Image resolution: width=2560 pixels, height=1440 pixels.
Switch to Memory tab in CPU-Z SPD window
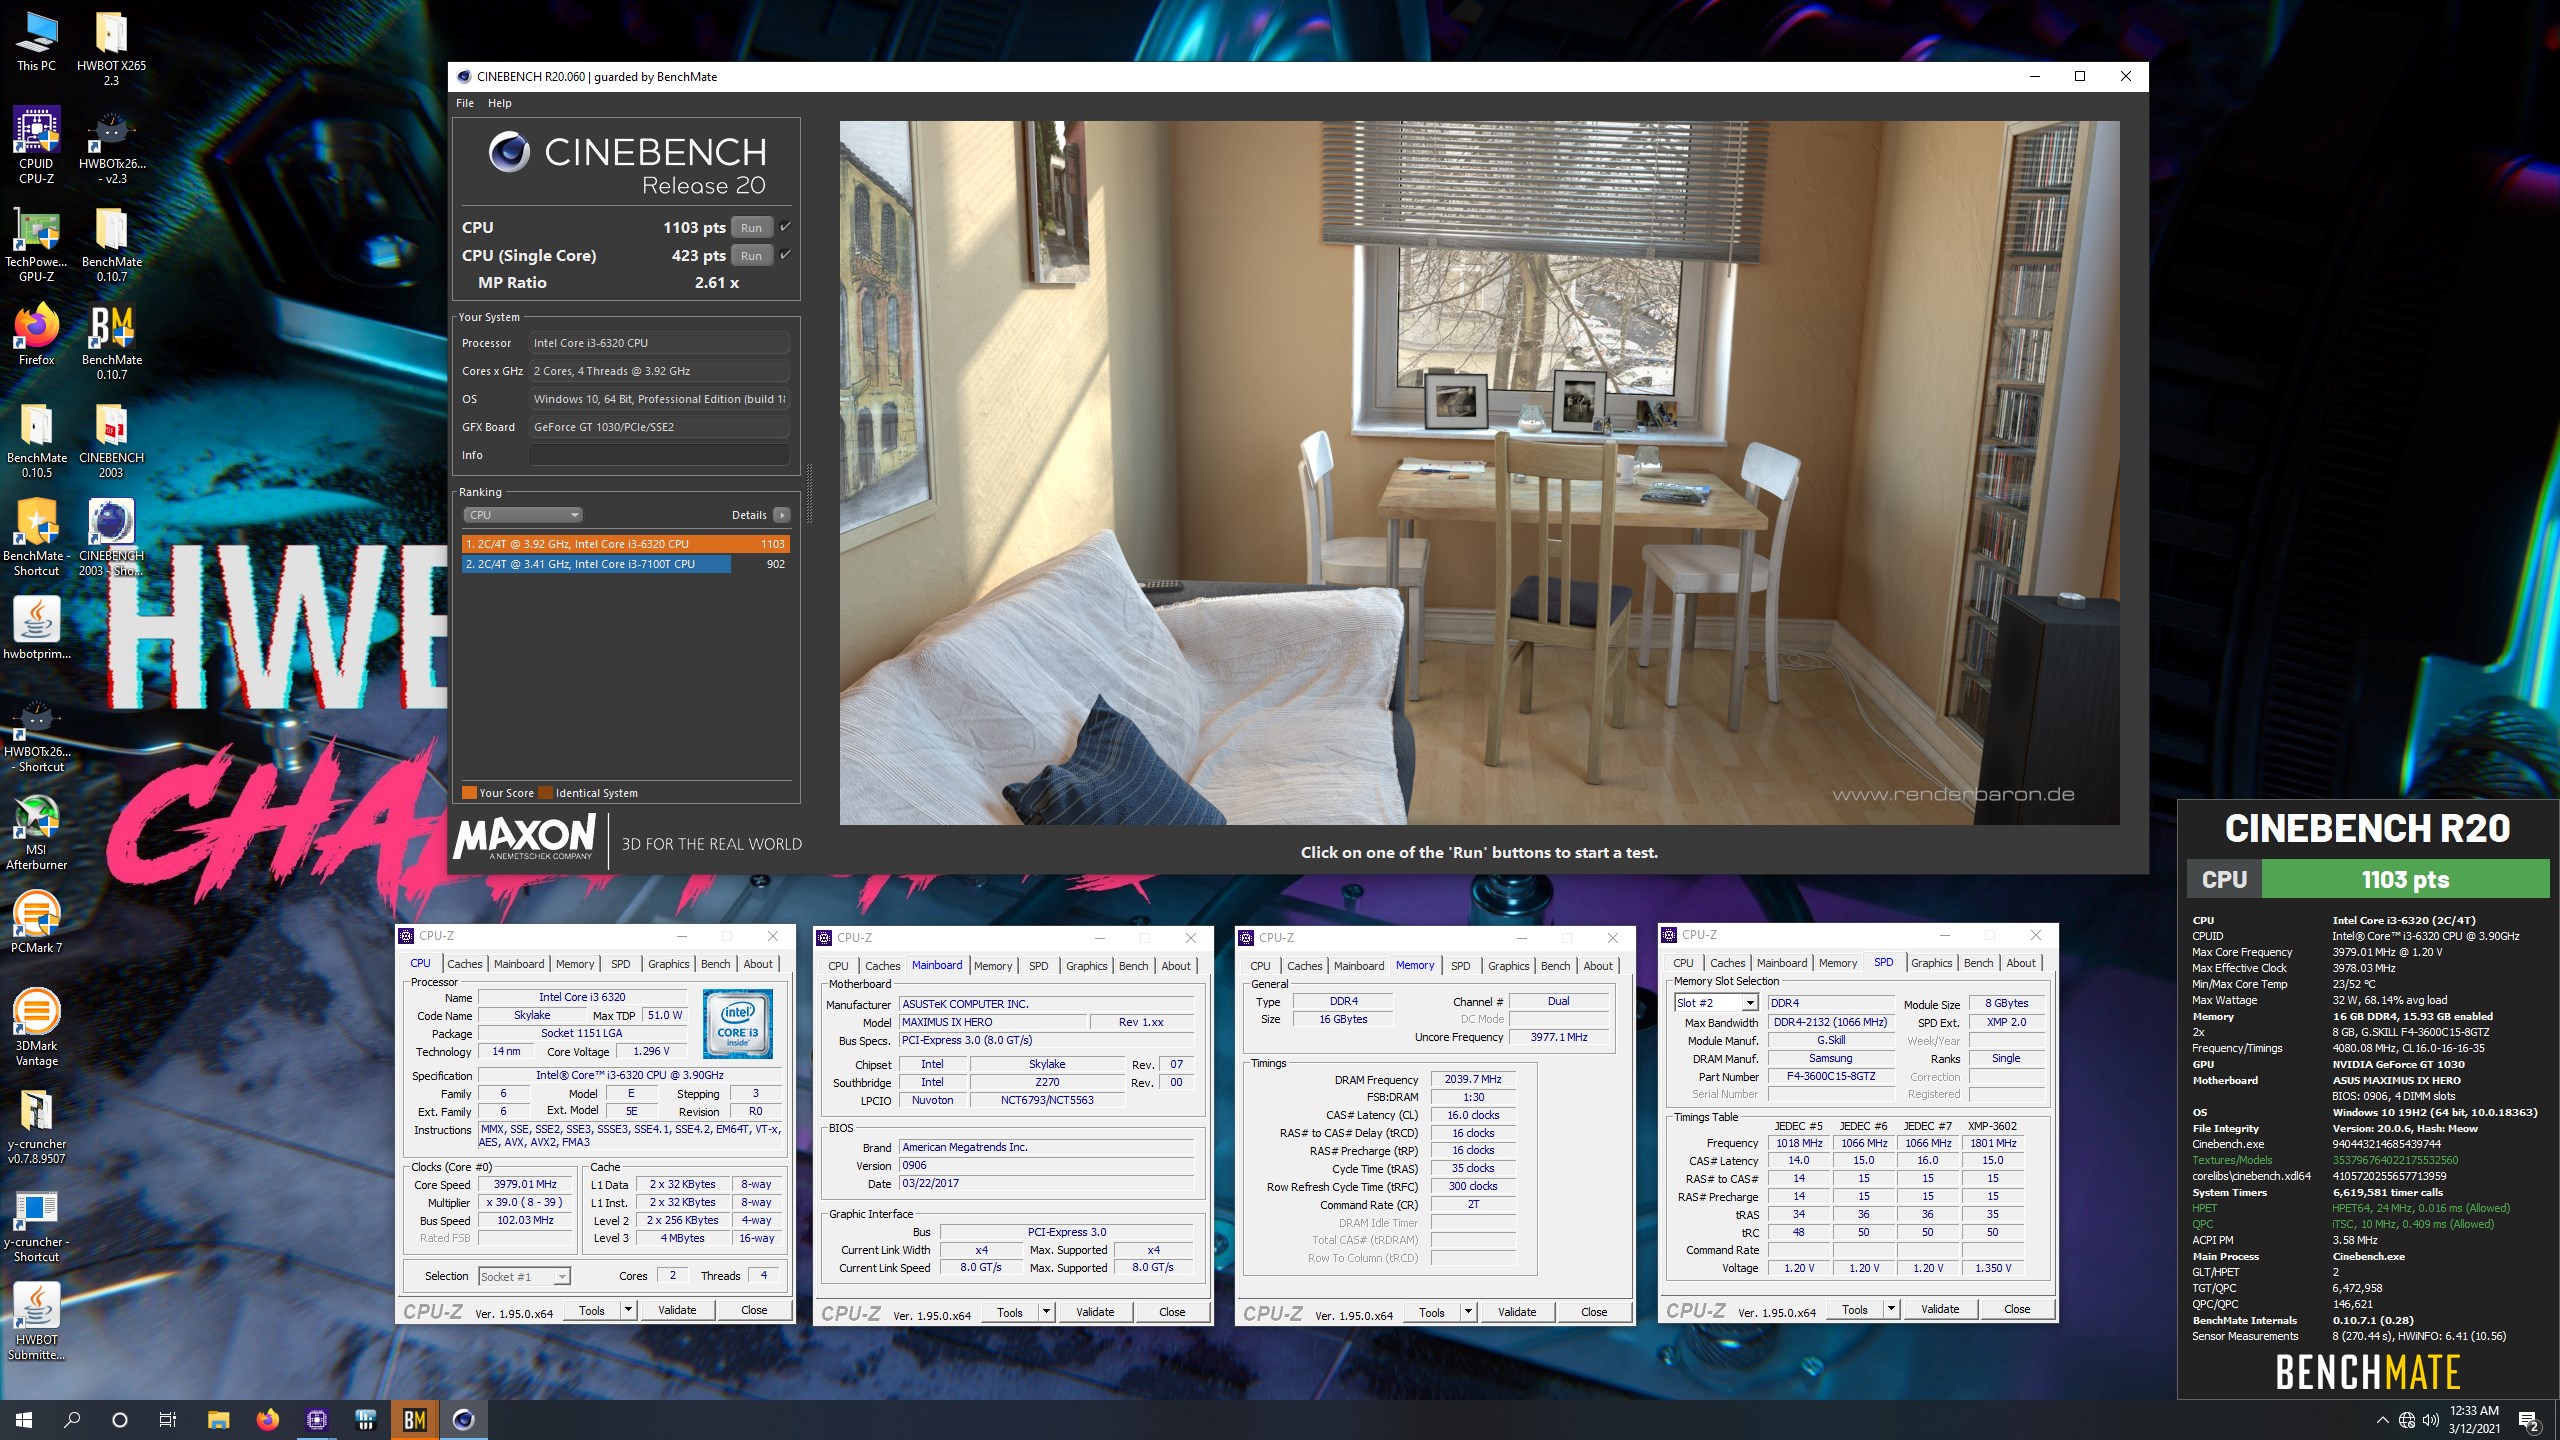(x=1838, y=963)
